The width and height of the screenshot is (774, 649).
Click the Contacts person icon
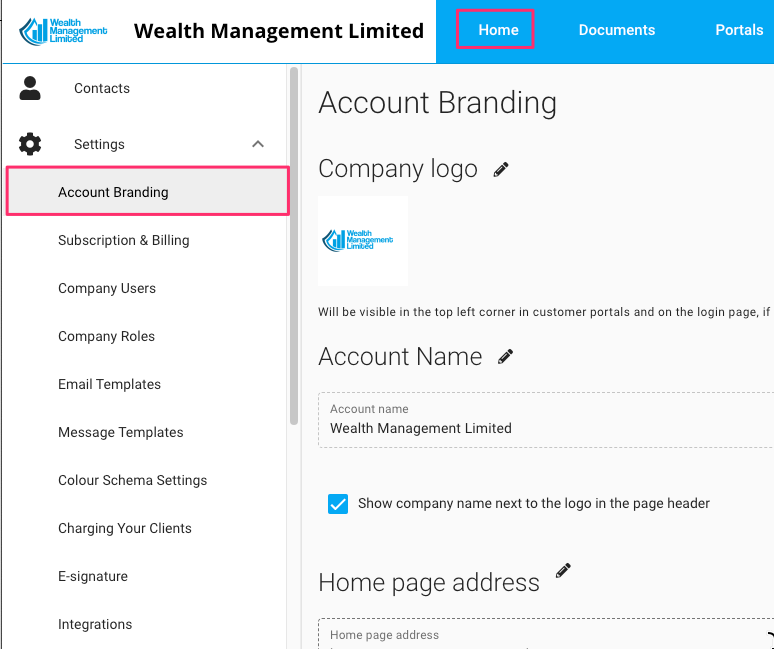(30, 88)
